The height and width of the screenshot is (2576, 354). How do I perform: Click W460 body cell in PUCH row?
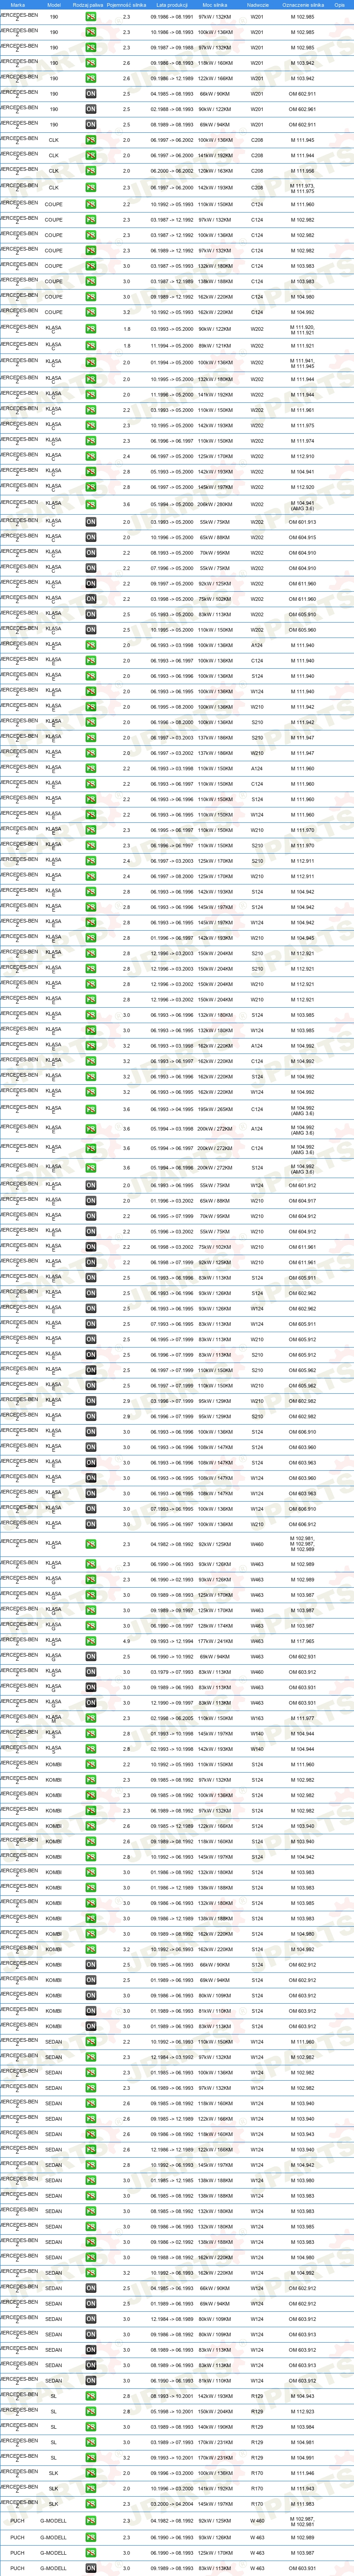[x=257, y=2521]
